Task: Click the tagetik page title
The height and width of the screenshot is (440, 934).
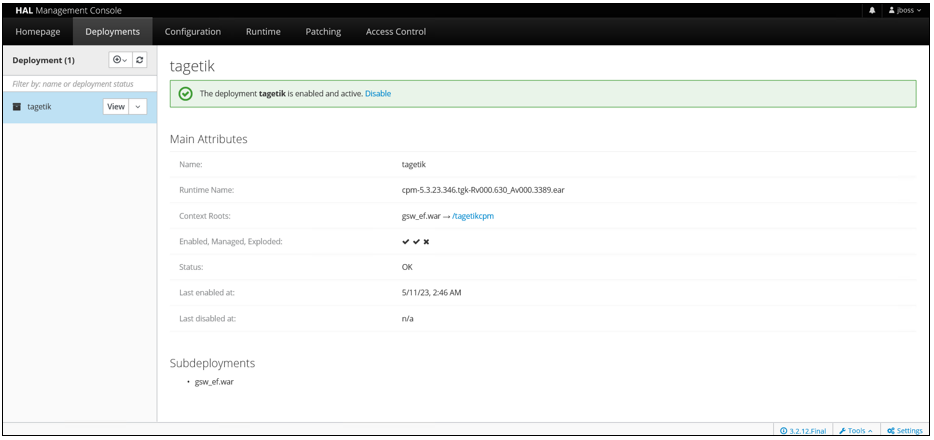Action: click(192, 66)
